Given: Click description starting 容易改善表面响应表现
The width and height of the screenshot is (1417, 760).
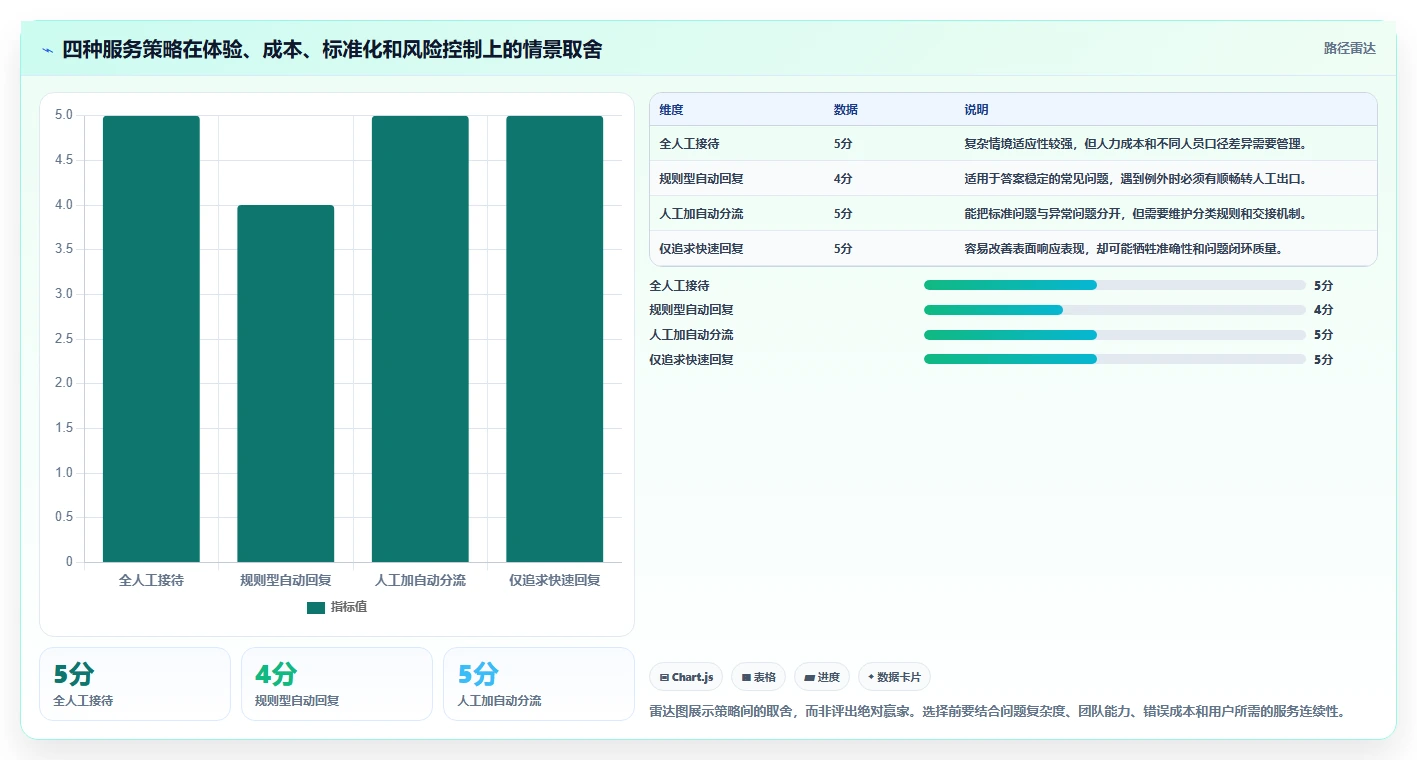Looking at the screenshot, I should point(1123,249).
